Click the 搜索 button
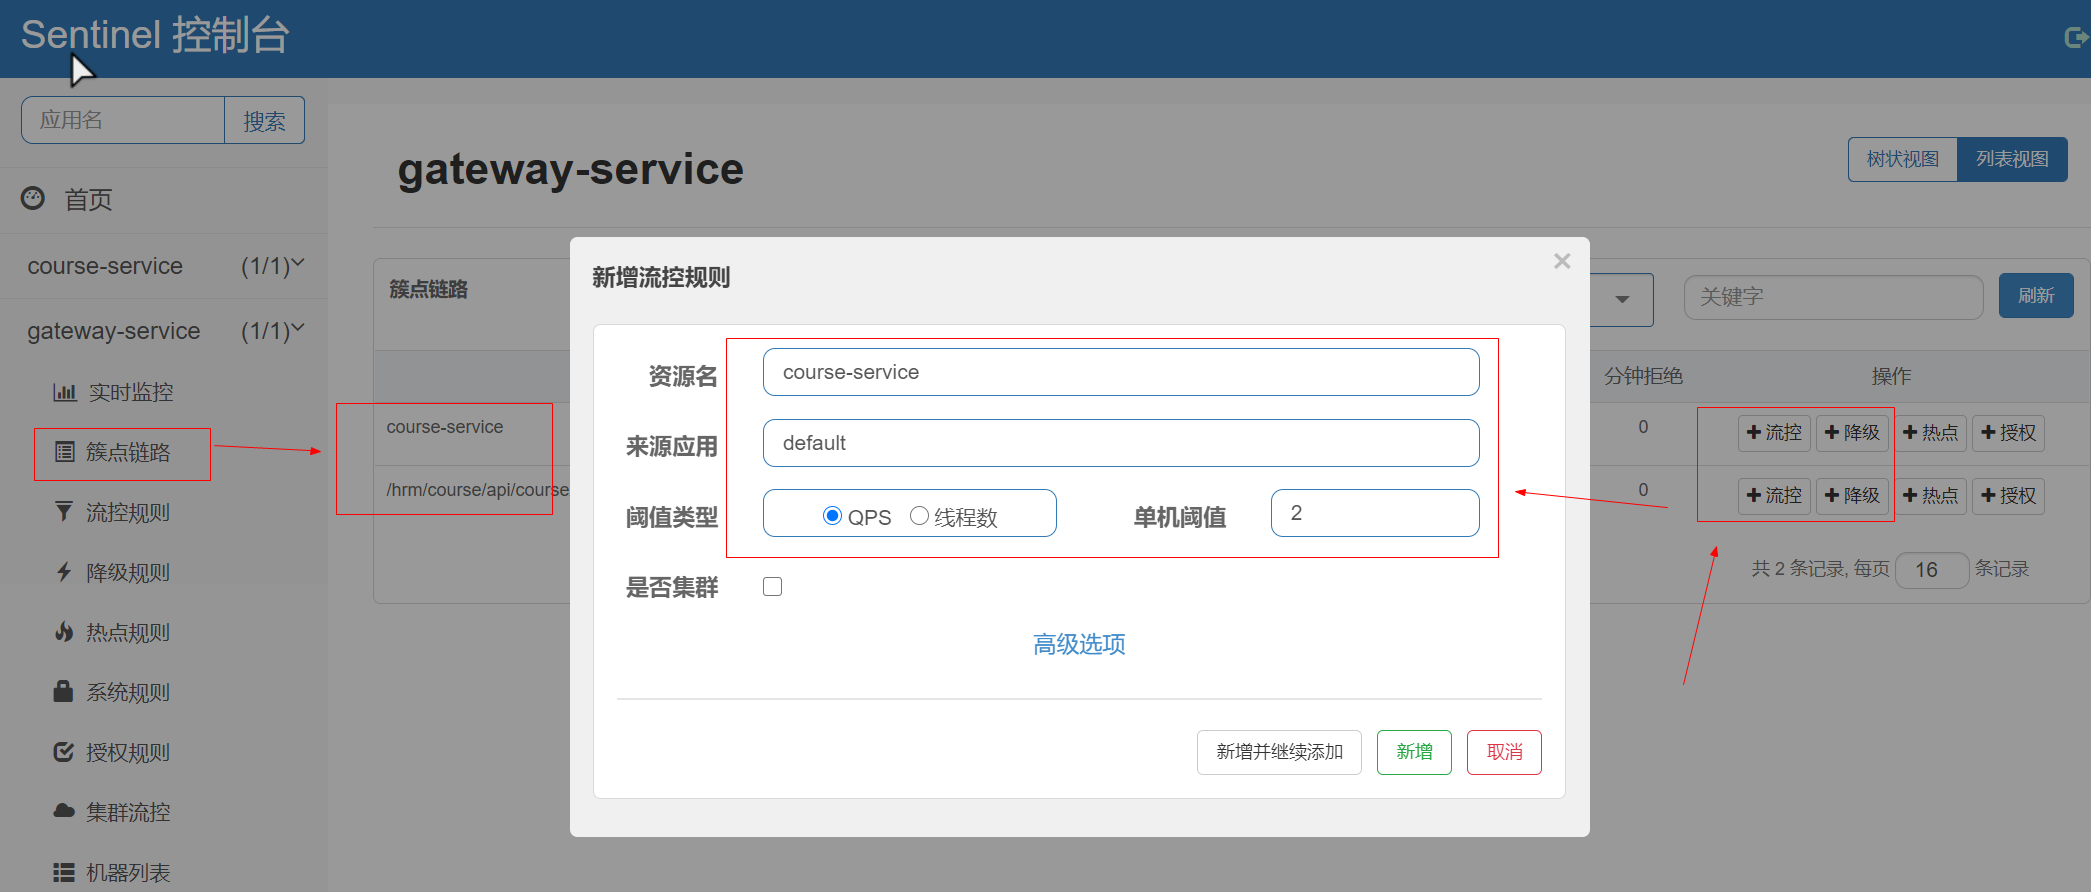 coord(264,121)
